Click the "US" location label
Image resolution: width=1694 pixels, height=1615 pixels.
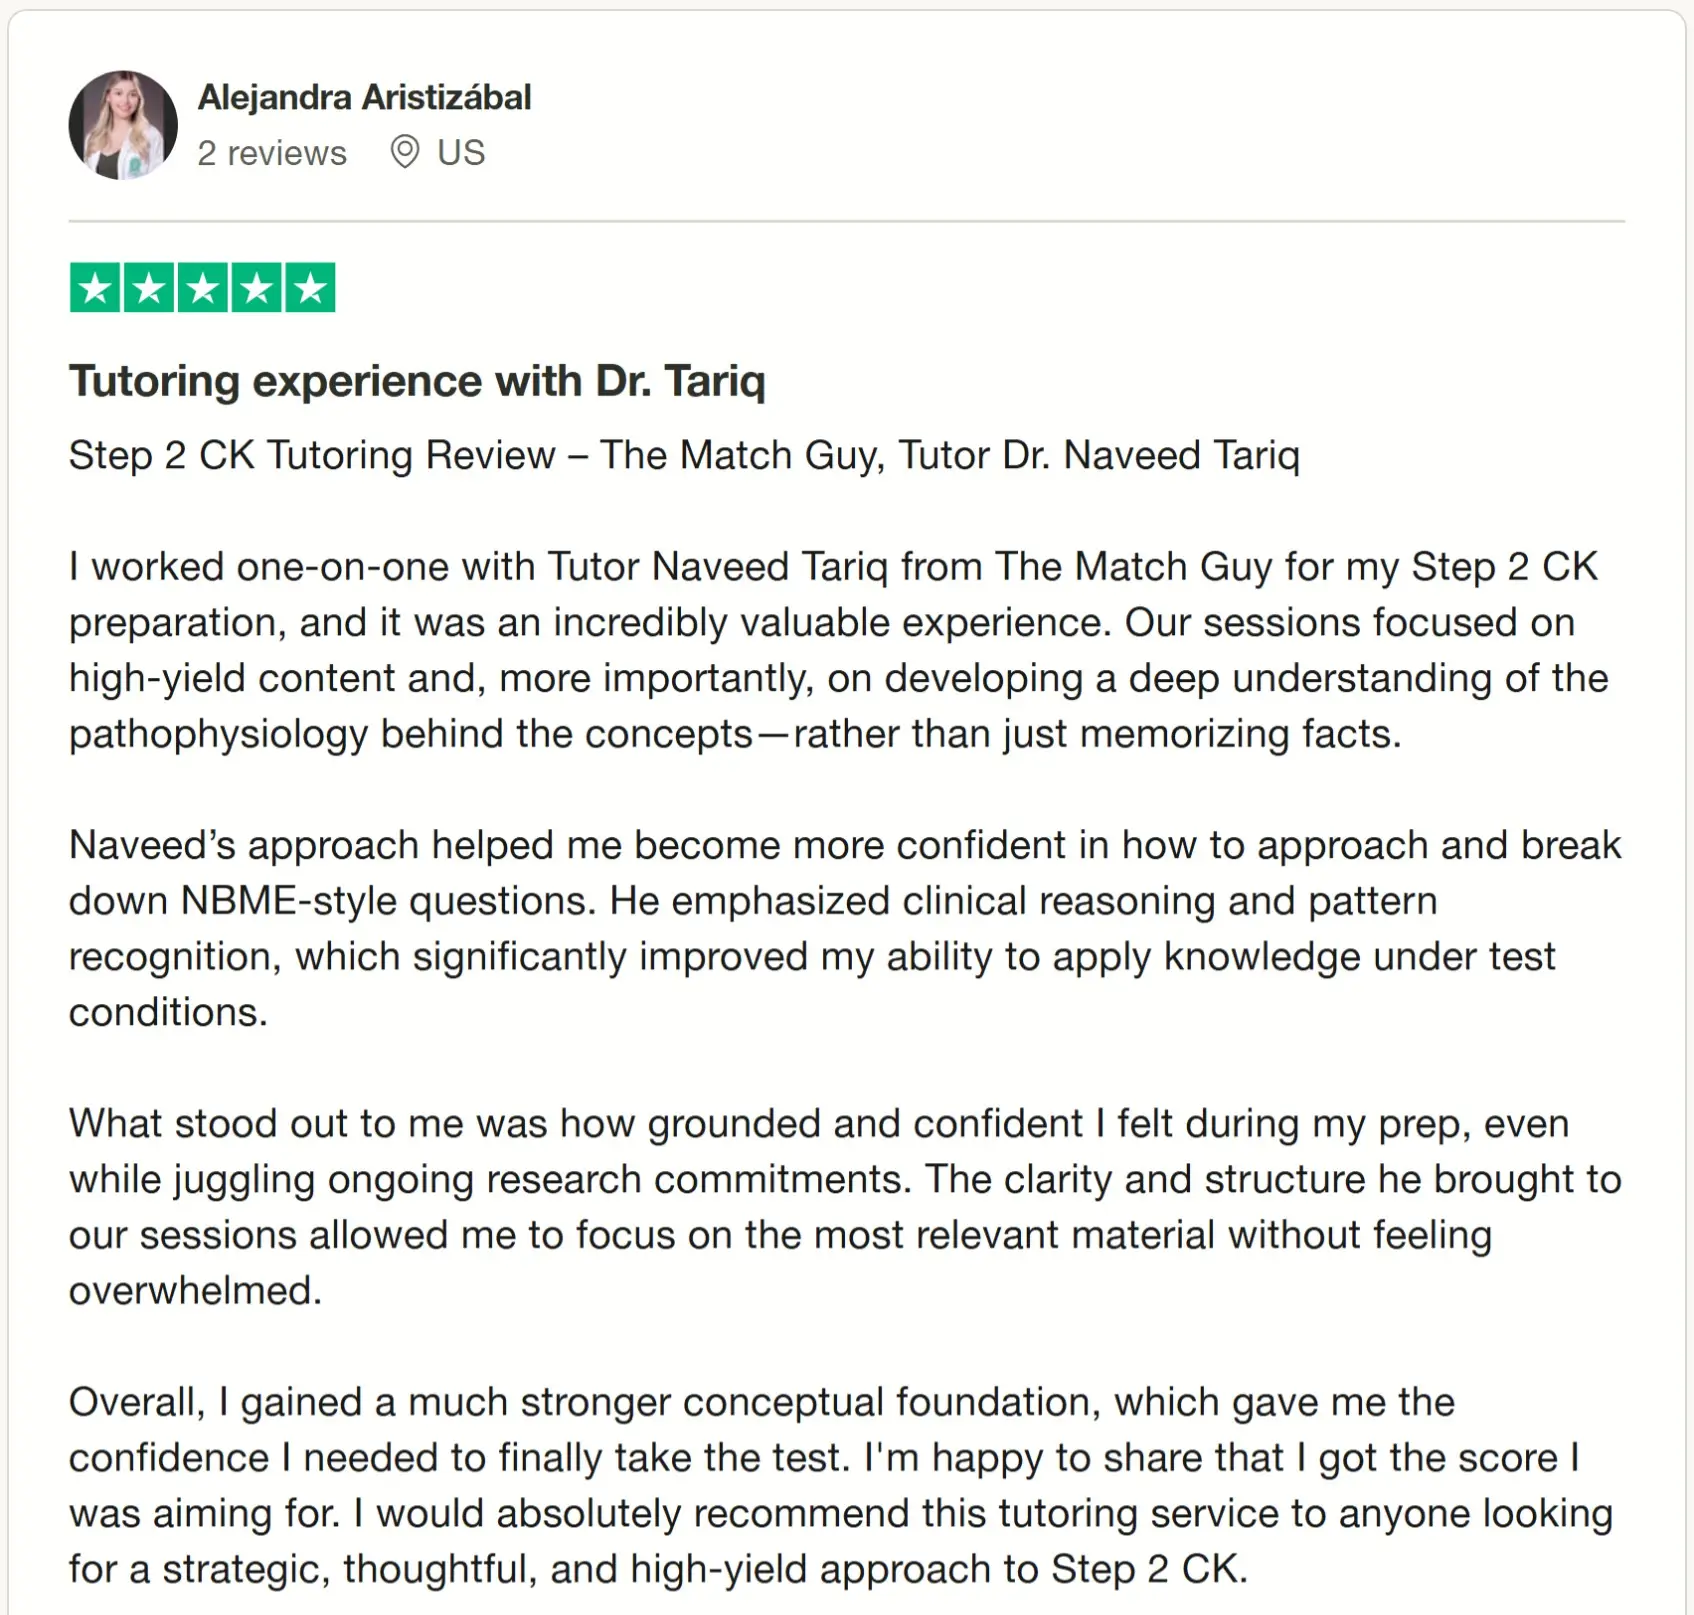tap(461, 153)
